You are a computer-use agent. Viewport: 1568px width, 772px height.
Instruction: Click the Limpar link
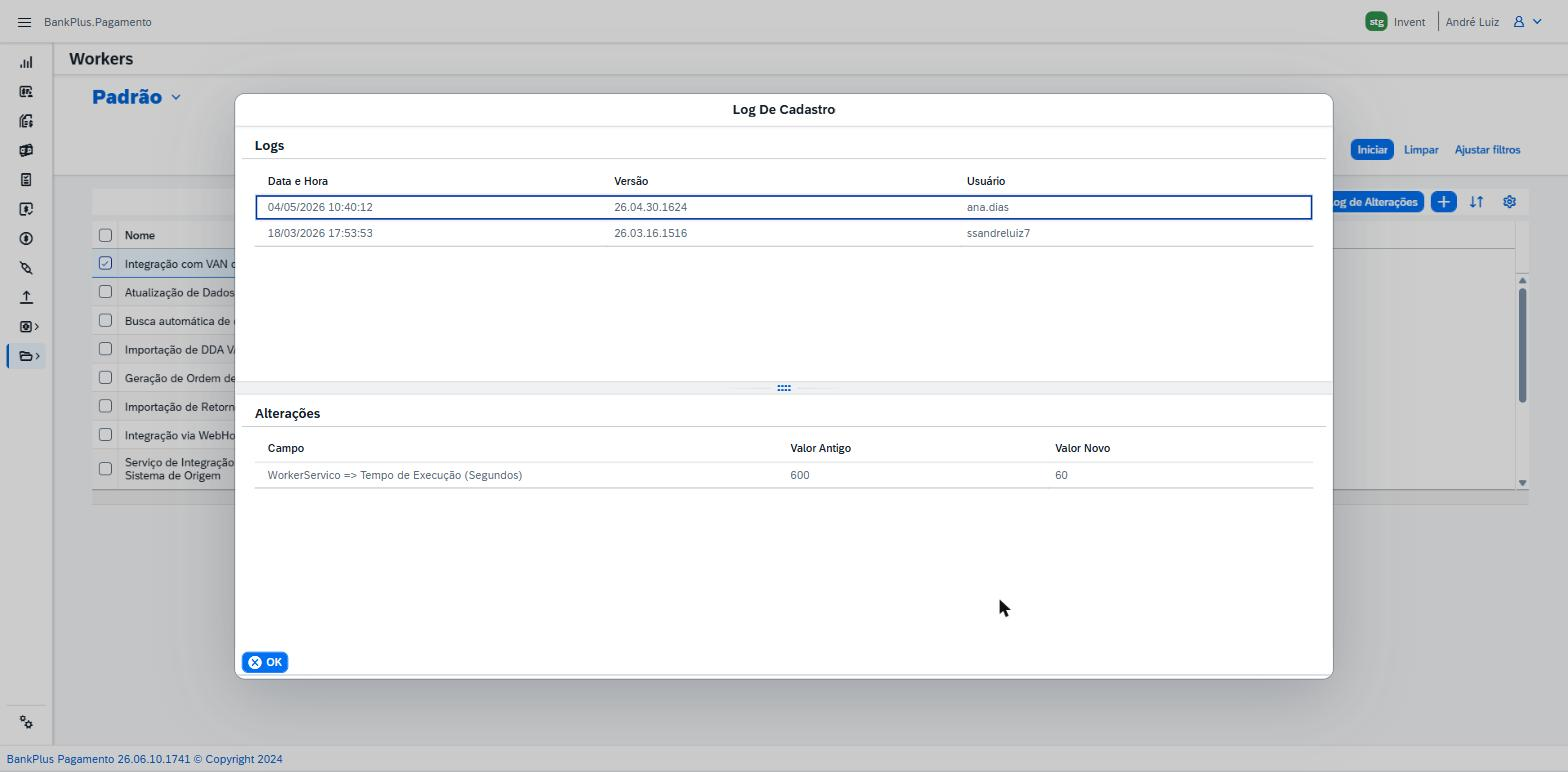click(x=1421, y=150)
